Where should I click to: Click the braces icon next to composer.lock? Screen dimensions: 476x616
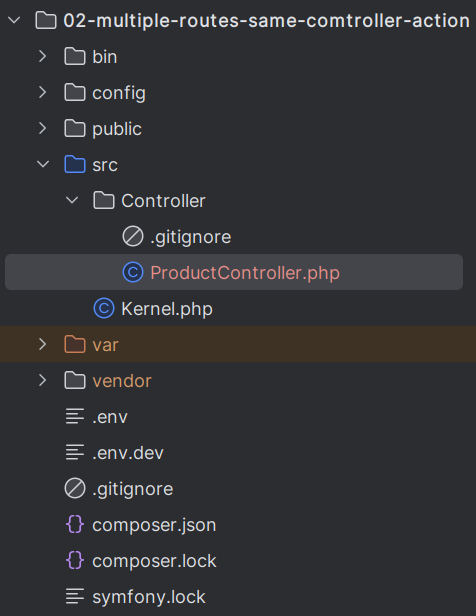(x=75, y=561)
